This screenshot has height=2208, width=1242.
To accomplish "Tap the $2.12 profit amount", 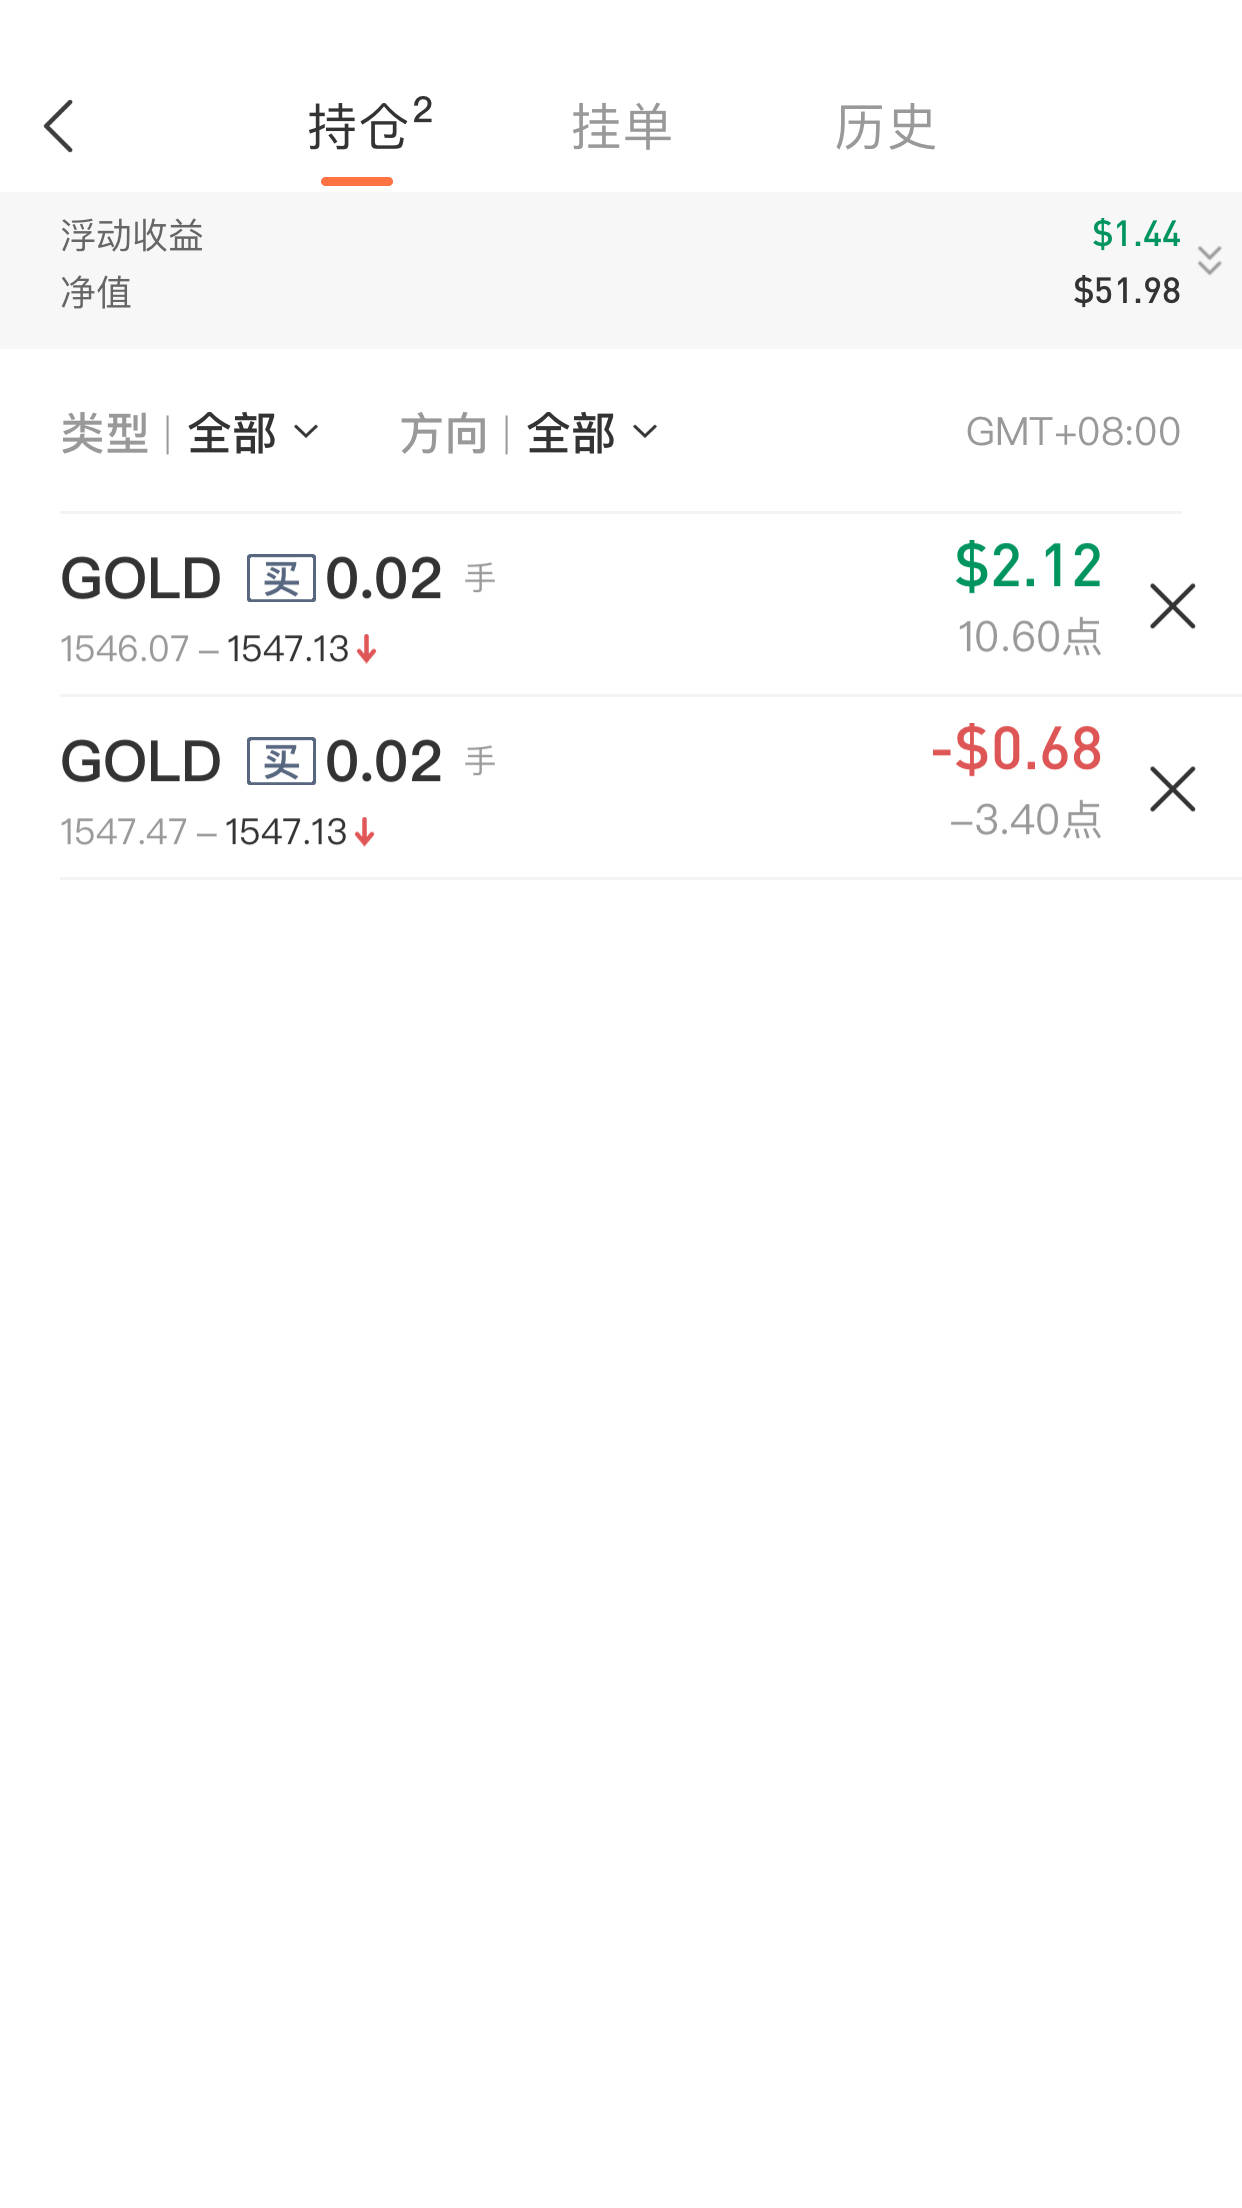I will 1028,566.
